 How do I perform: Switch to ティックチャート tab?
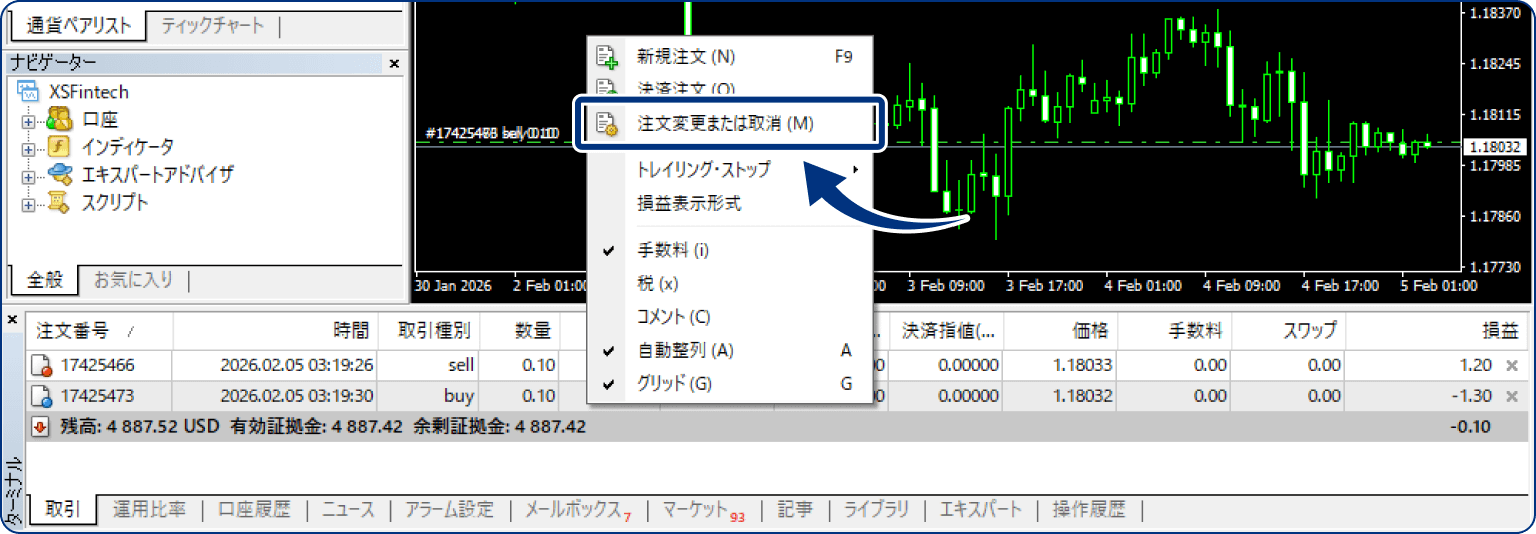(x=213, y=25)
